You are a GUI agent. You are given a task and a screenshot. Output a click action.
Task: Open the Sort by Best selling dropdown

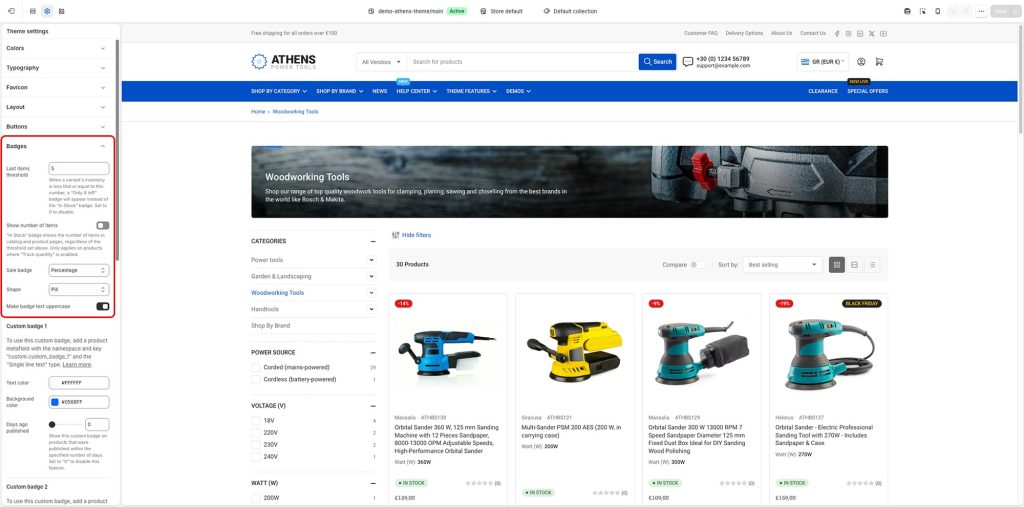pyautogui.click(x=783, y=265)
